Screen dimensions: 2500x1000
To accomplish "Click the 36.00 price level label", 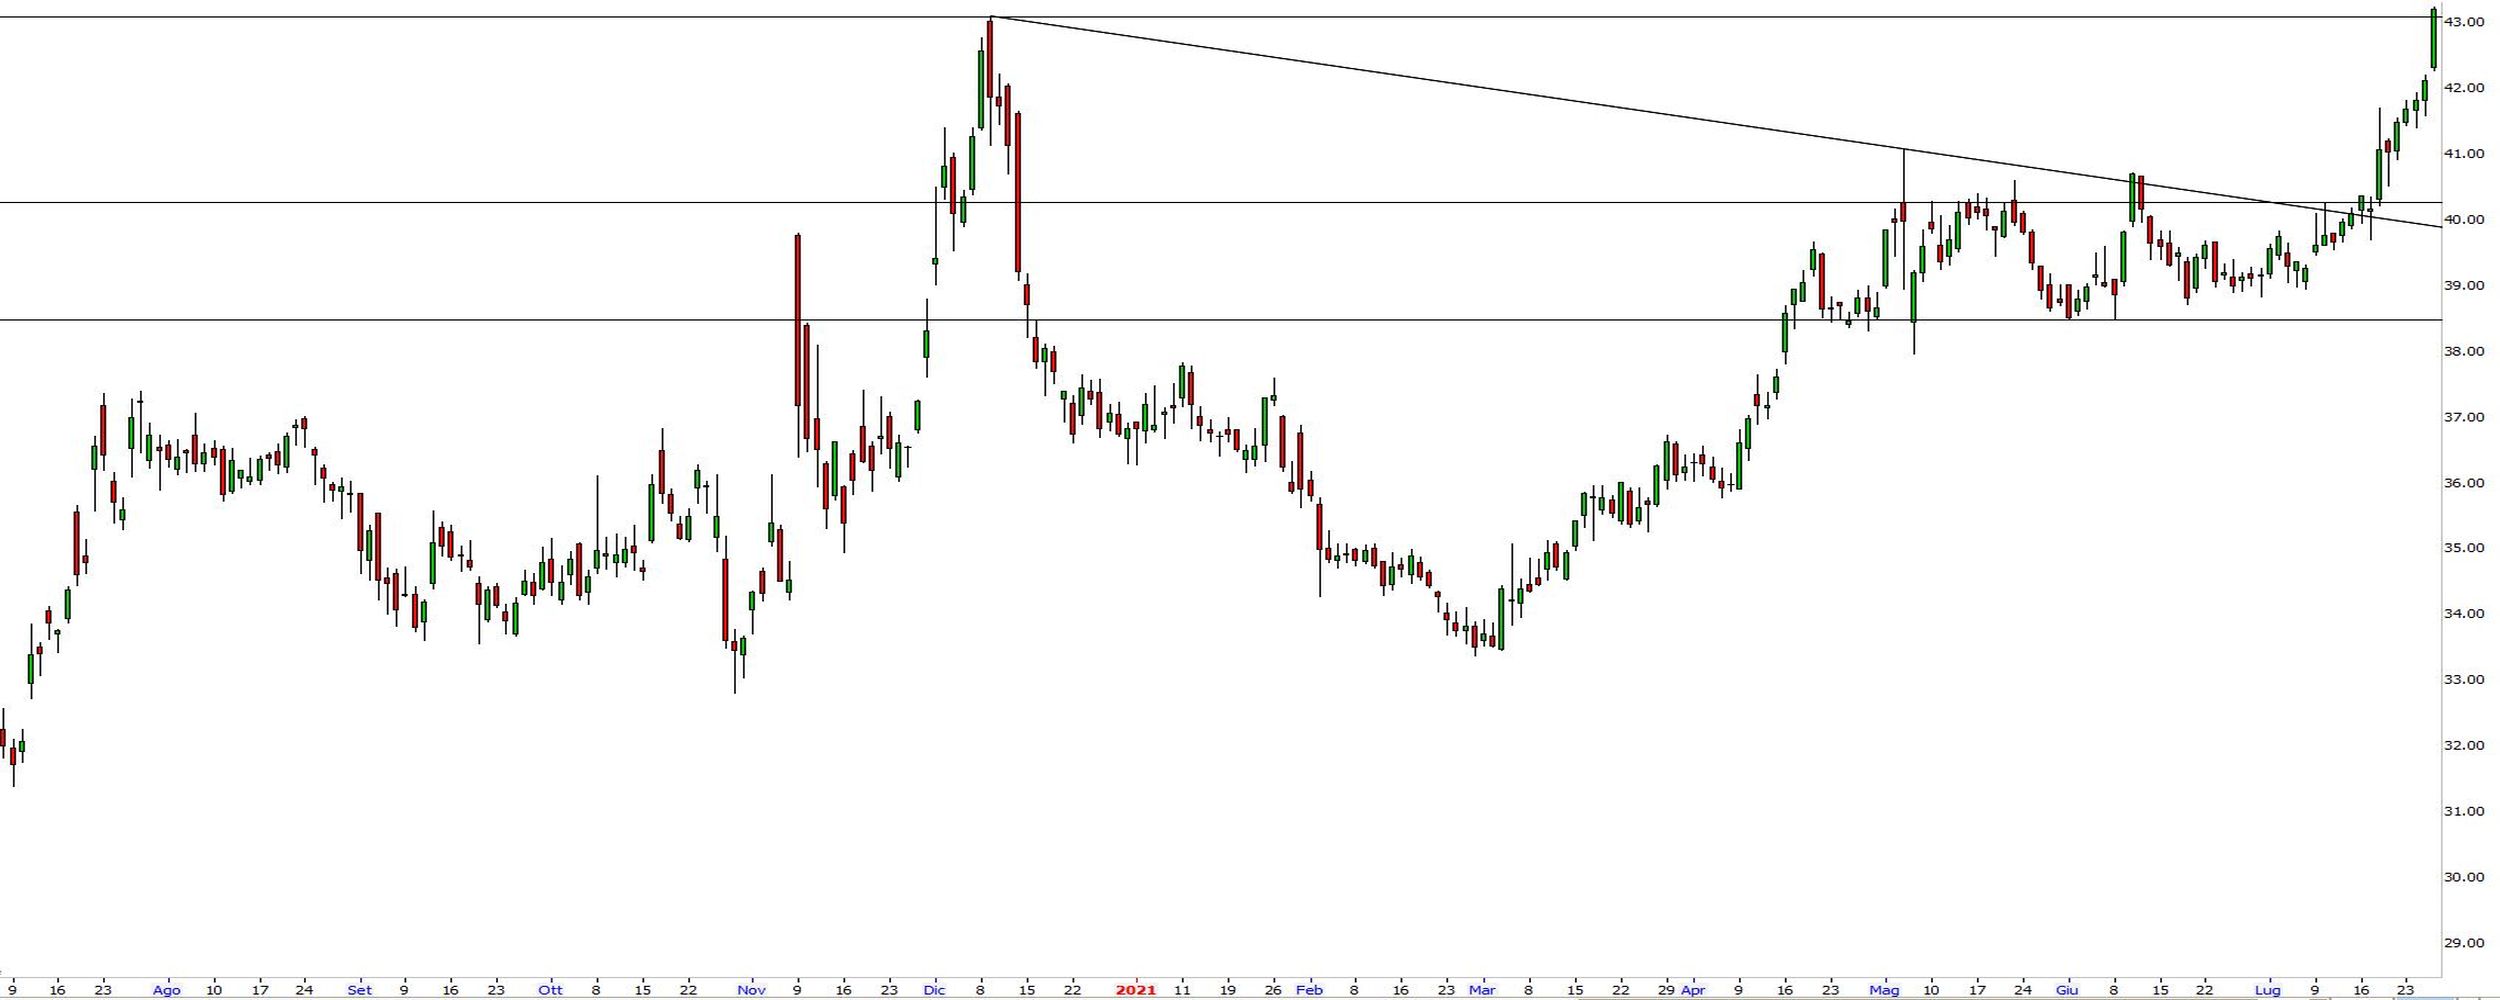I will [2464, 483].
